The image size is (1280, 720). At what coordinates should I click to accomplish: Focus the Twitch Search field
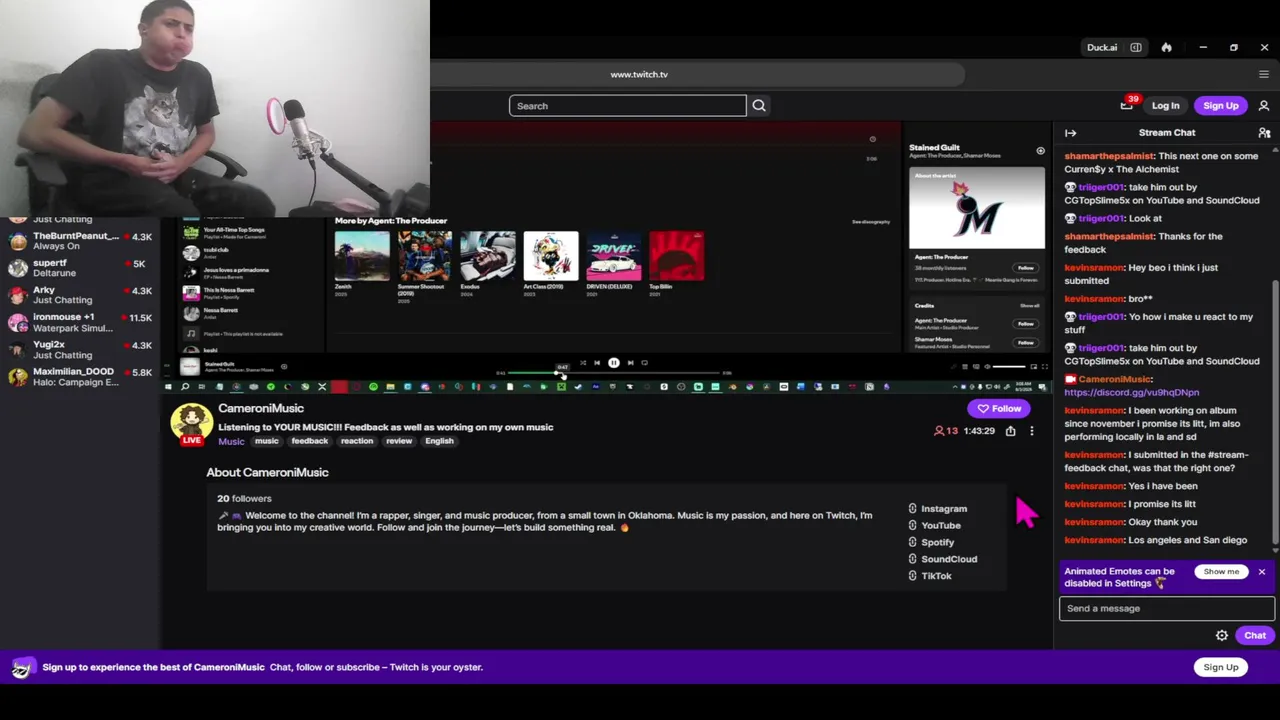click(628, 106)
